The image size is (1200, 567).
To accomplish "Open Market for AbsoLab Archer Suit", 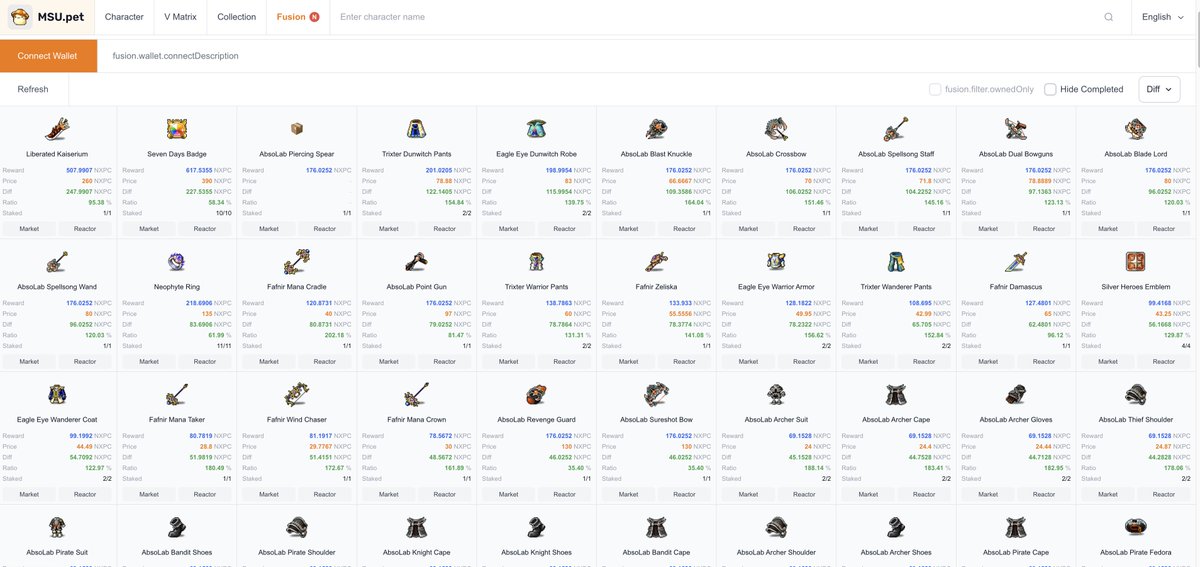I will [748, 494].
